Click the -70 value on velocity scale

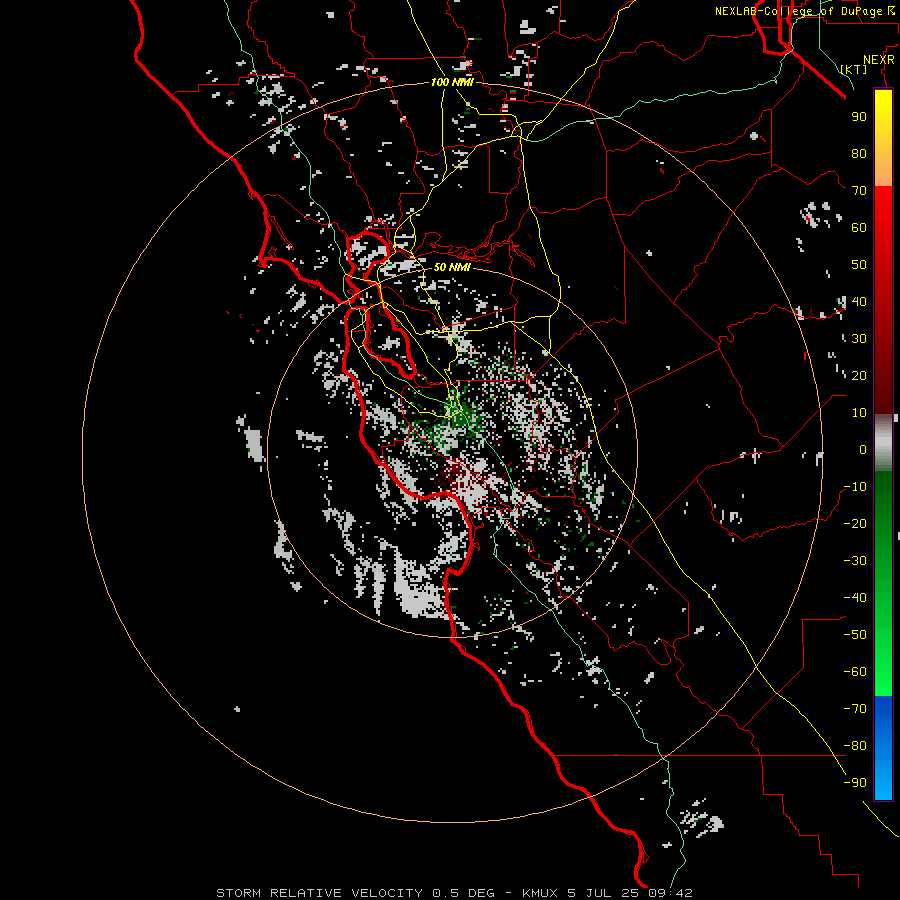pos(855,709)
